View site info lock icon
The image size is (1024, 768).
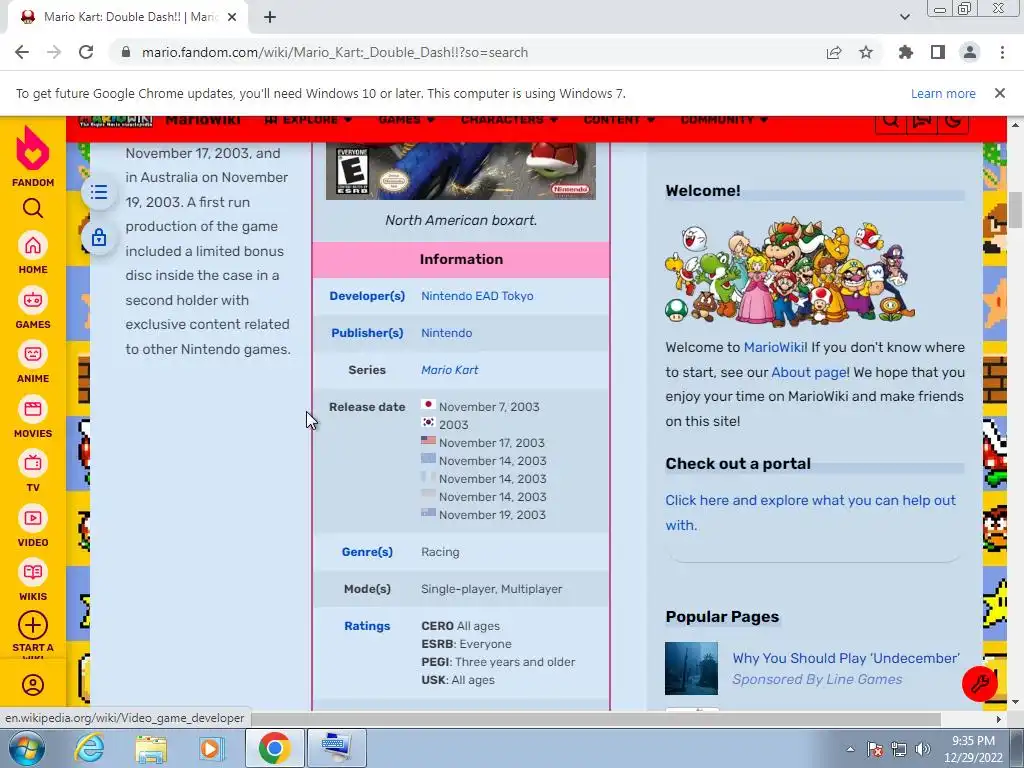126,52
